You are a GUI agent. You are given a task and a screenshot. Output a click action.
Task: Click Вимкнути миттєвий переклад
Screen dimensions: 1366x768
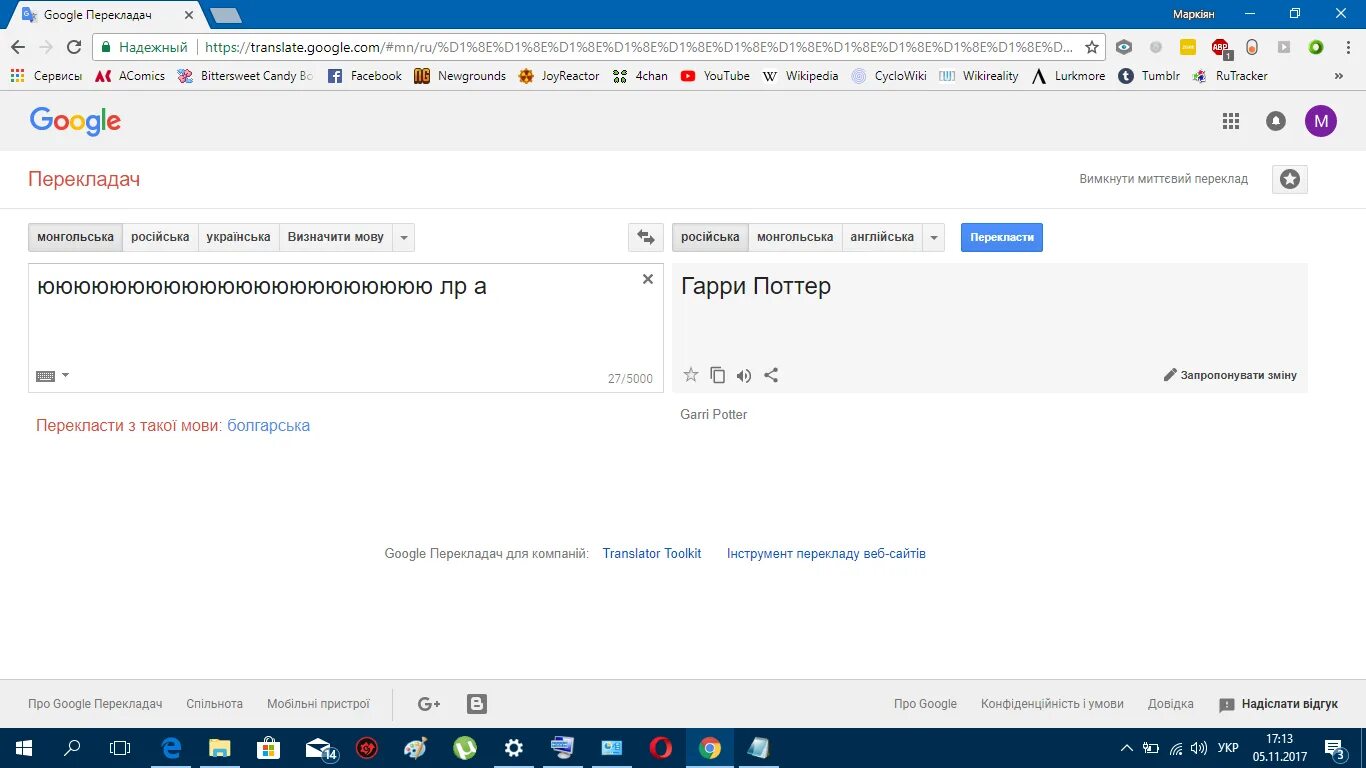tap(1163, 179)
